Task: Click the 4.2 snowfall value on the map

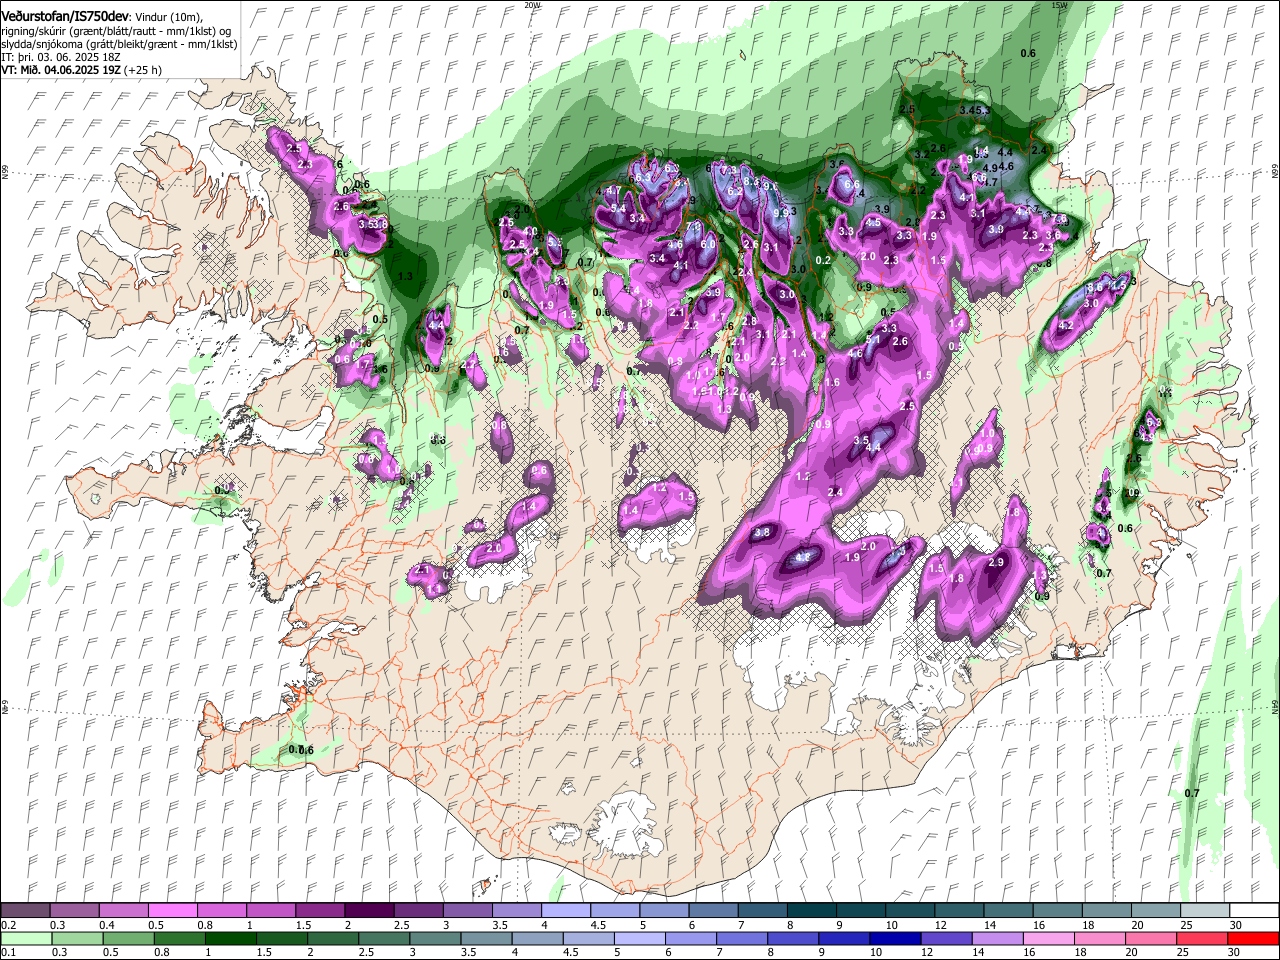Action: 1066,326
